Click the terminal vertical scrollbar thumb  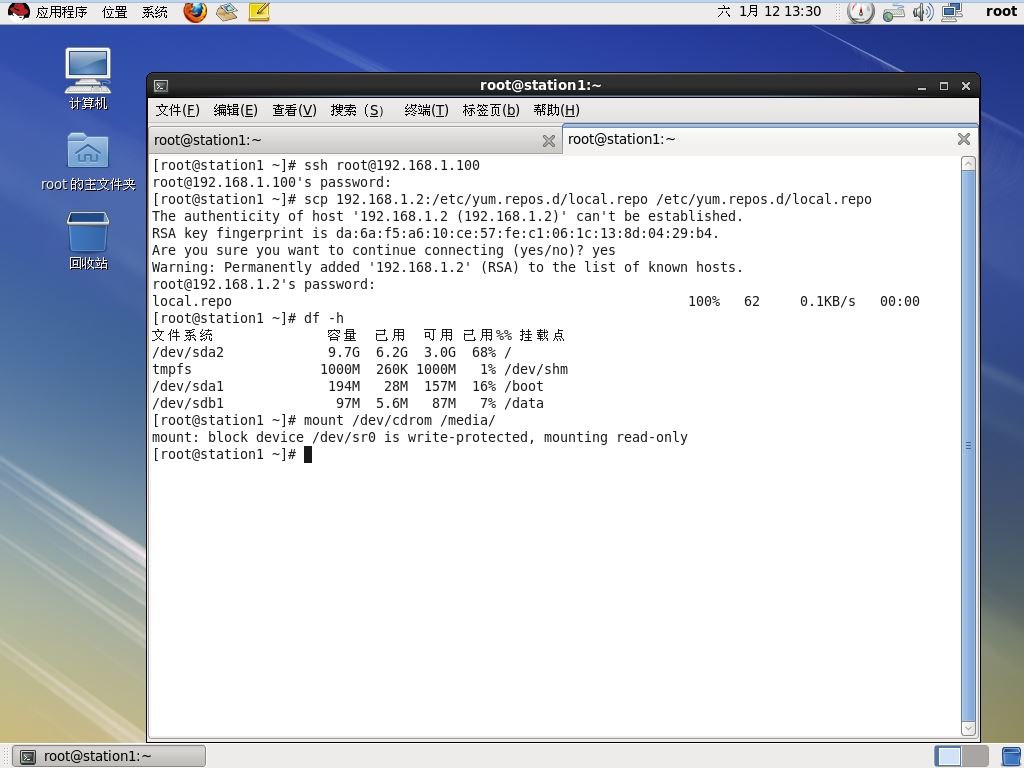[x=968, y=445]
